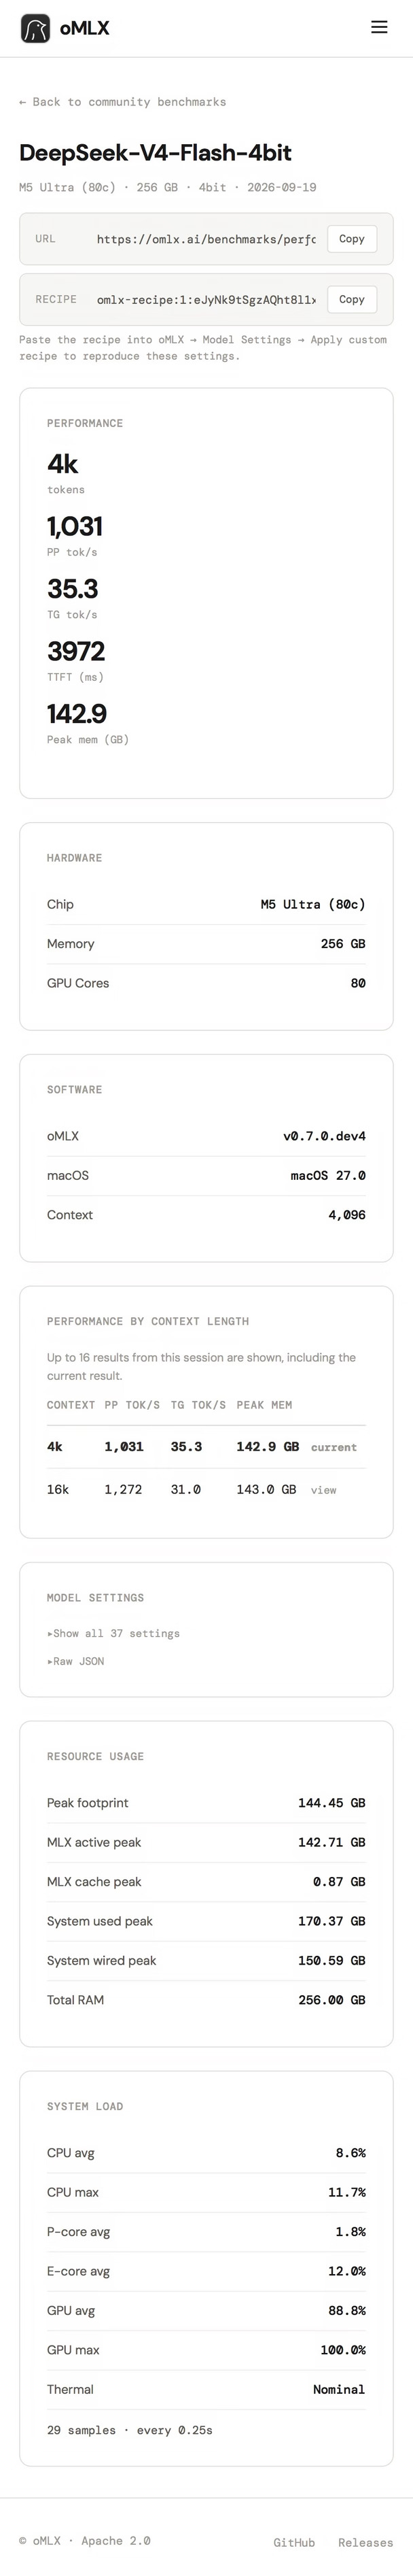Select the benchmark URL text field
Screen dimensions: 413x2576
point(206,239)
